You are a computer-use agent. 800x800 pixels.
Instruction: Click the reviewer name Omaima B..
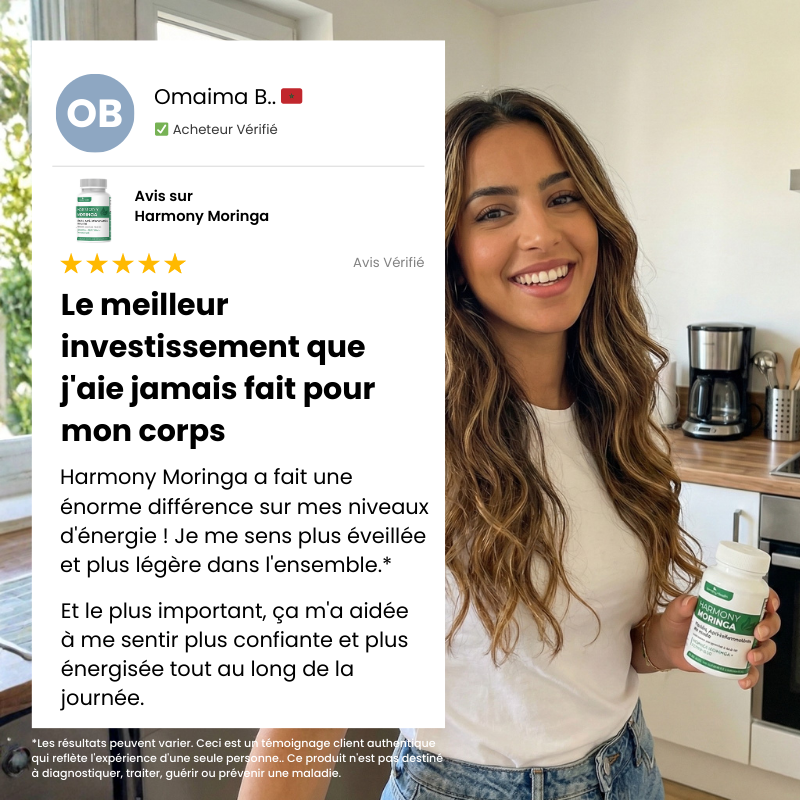[x=215, y=96]
